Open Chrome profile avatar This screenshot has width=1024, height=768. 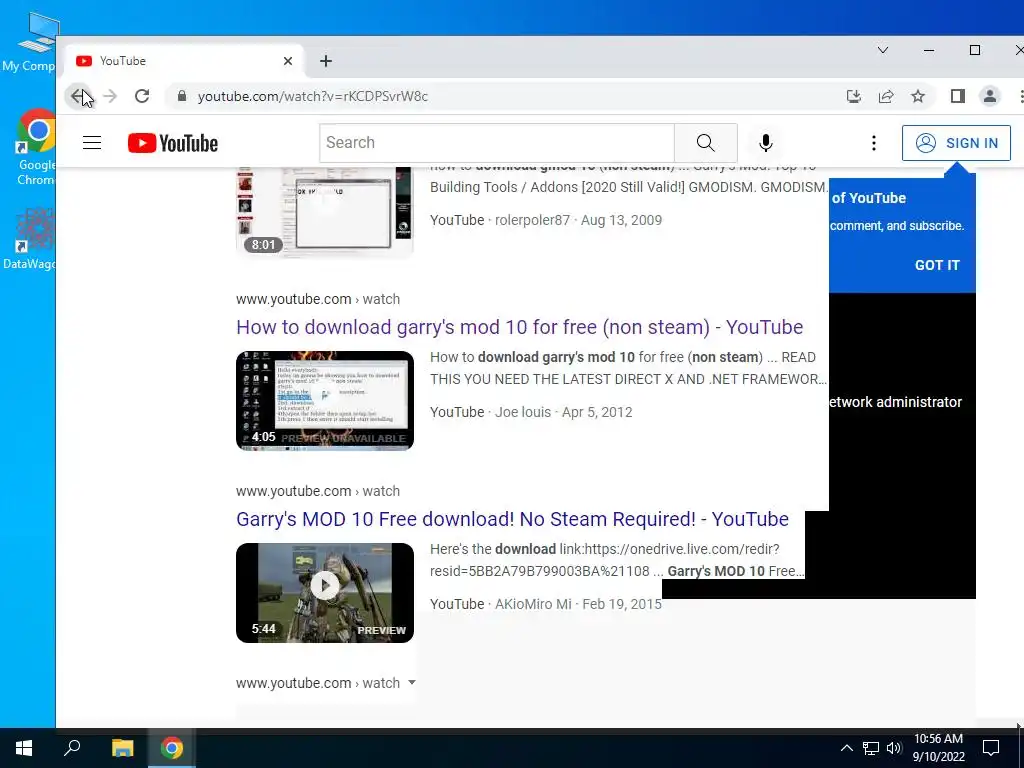click(989, 97)
